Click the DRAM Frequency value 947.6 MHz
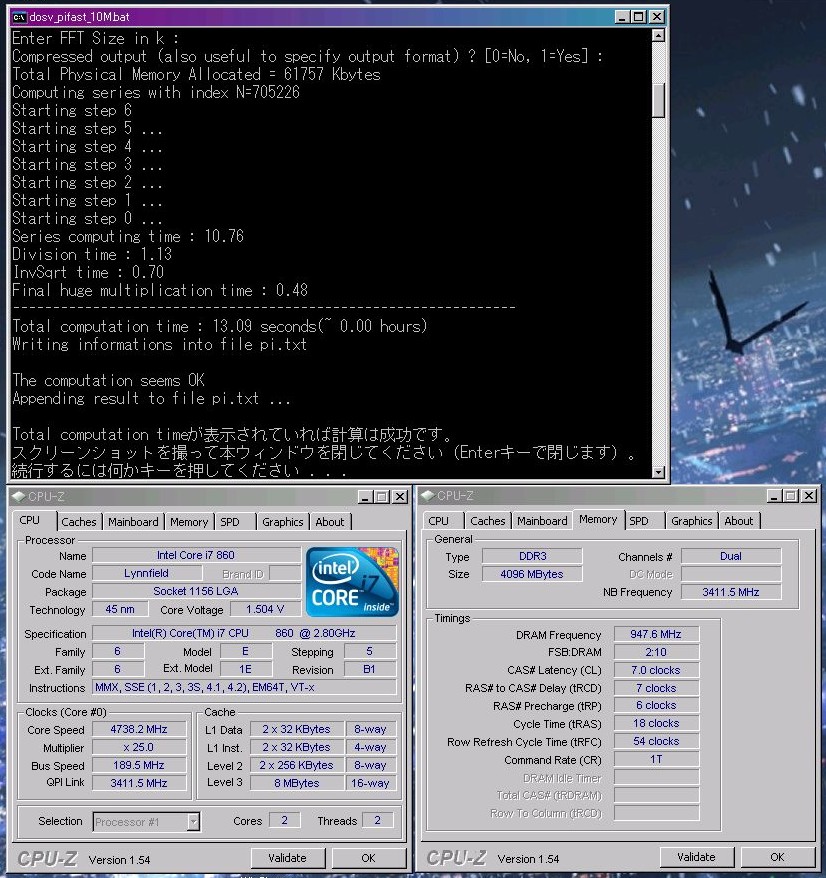Viewport: 826px width, 878px height. (x=656, y=634)
